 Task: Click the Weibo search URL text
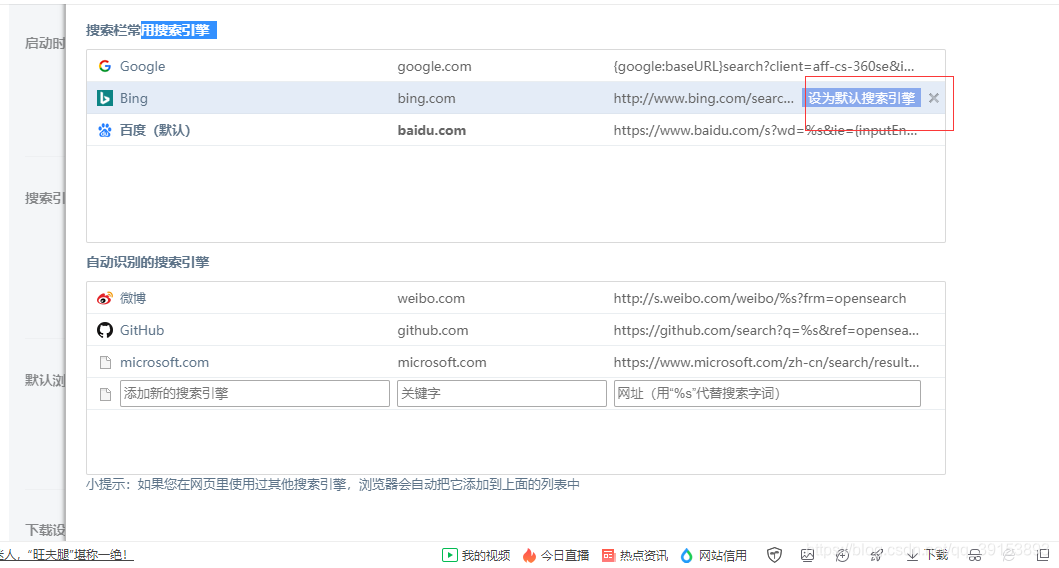[x=760, y=299]
